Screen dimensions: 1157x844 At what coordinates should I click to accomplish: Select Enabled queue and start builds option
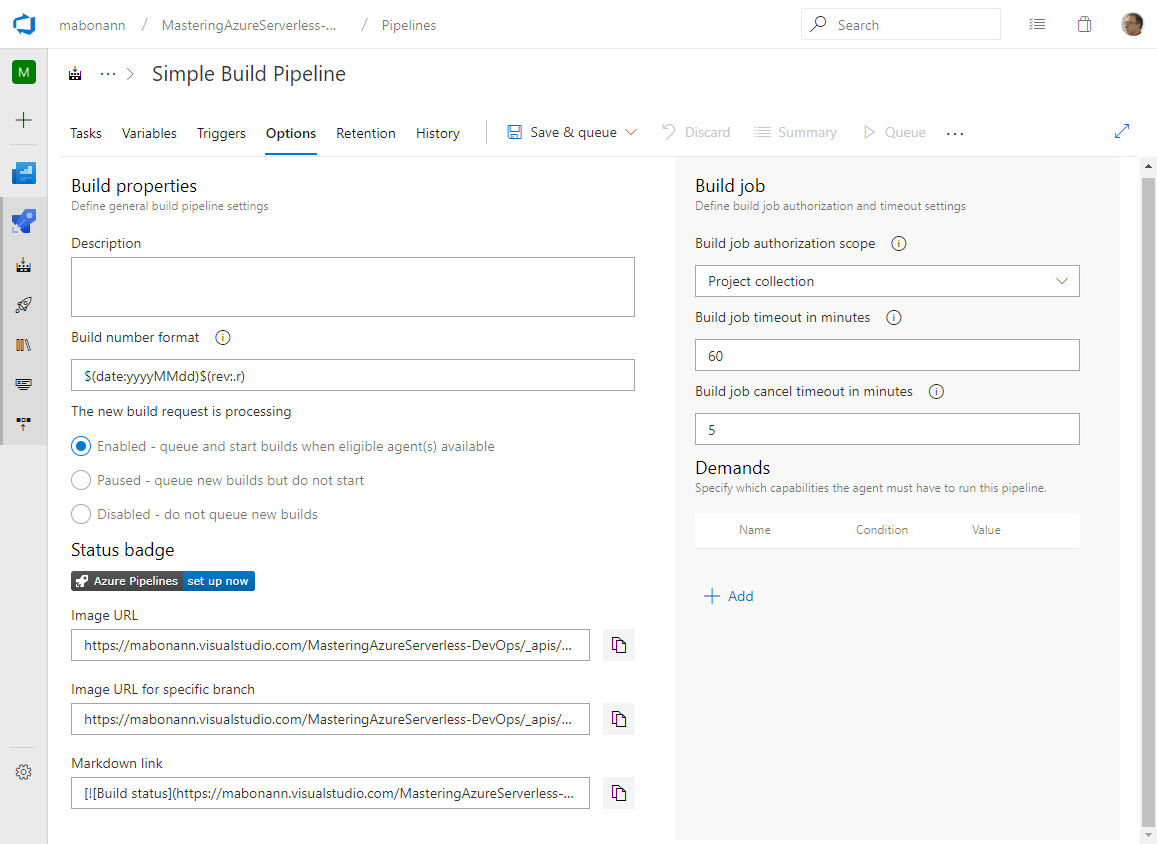coord(81,446)
